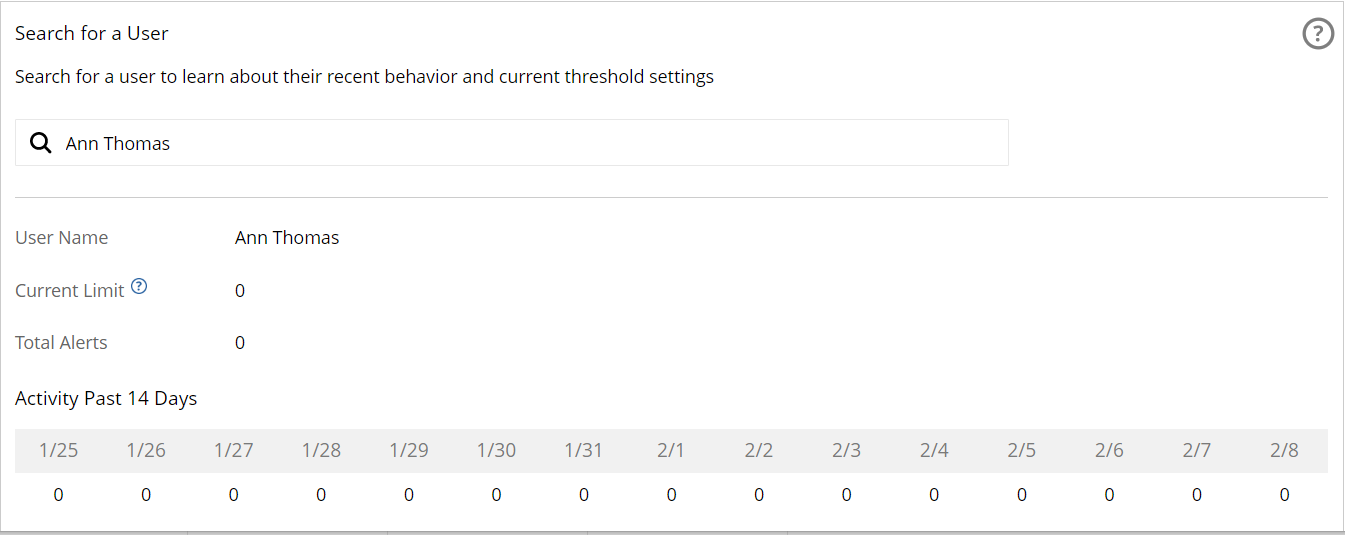Click the Ann Thomas search input field
The image size is (1345, 537).
[530, 143]
